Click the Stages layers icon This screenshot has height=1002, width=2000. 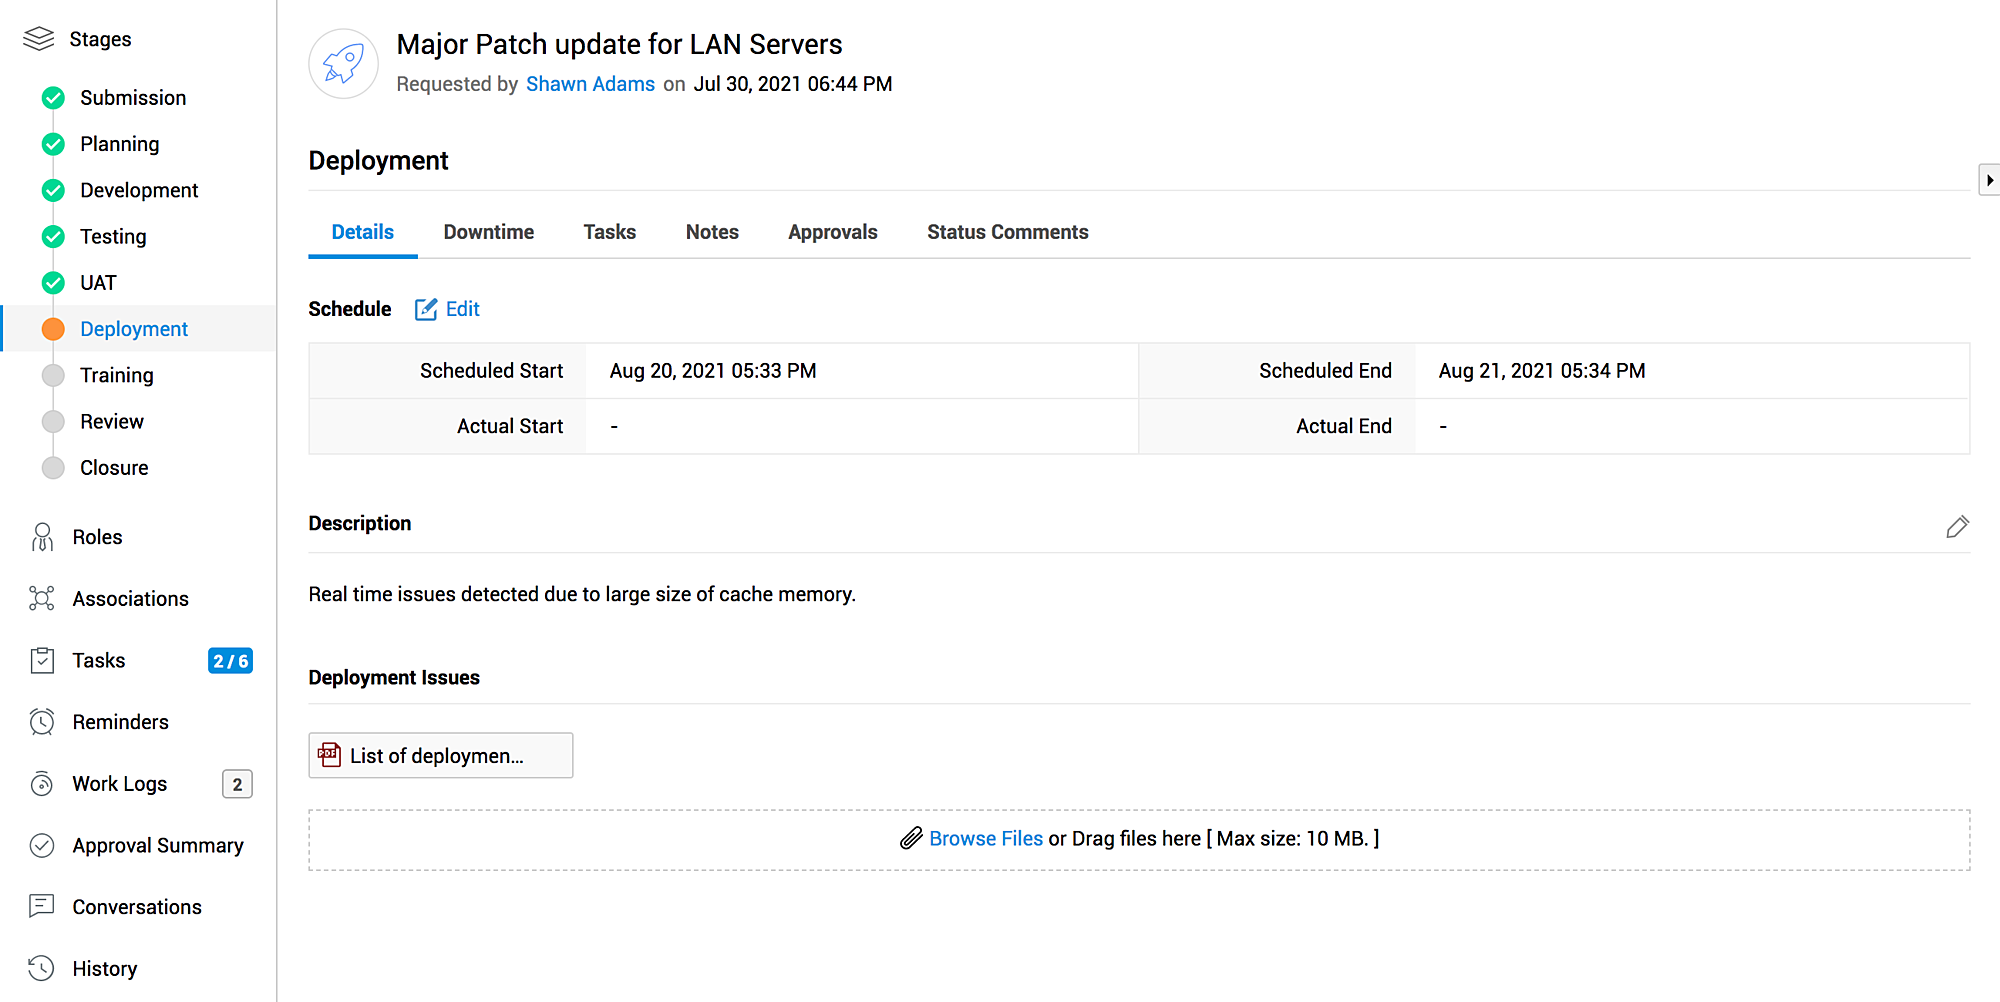point(38,39)
